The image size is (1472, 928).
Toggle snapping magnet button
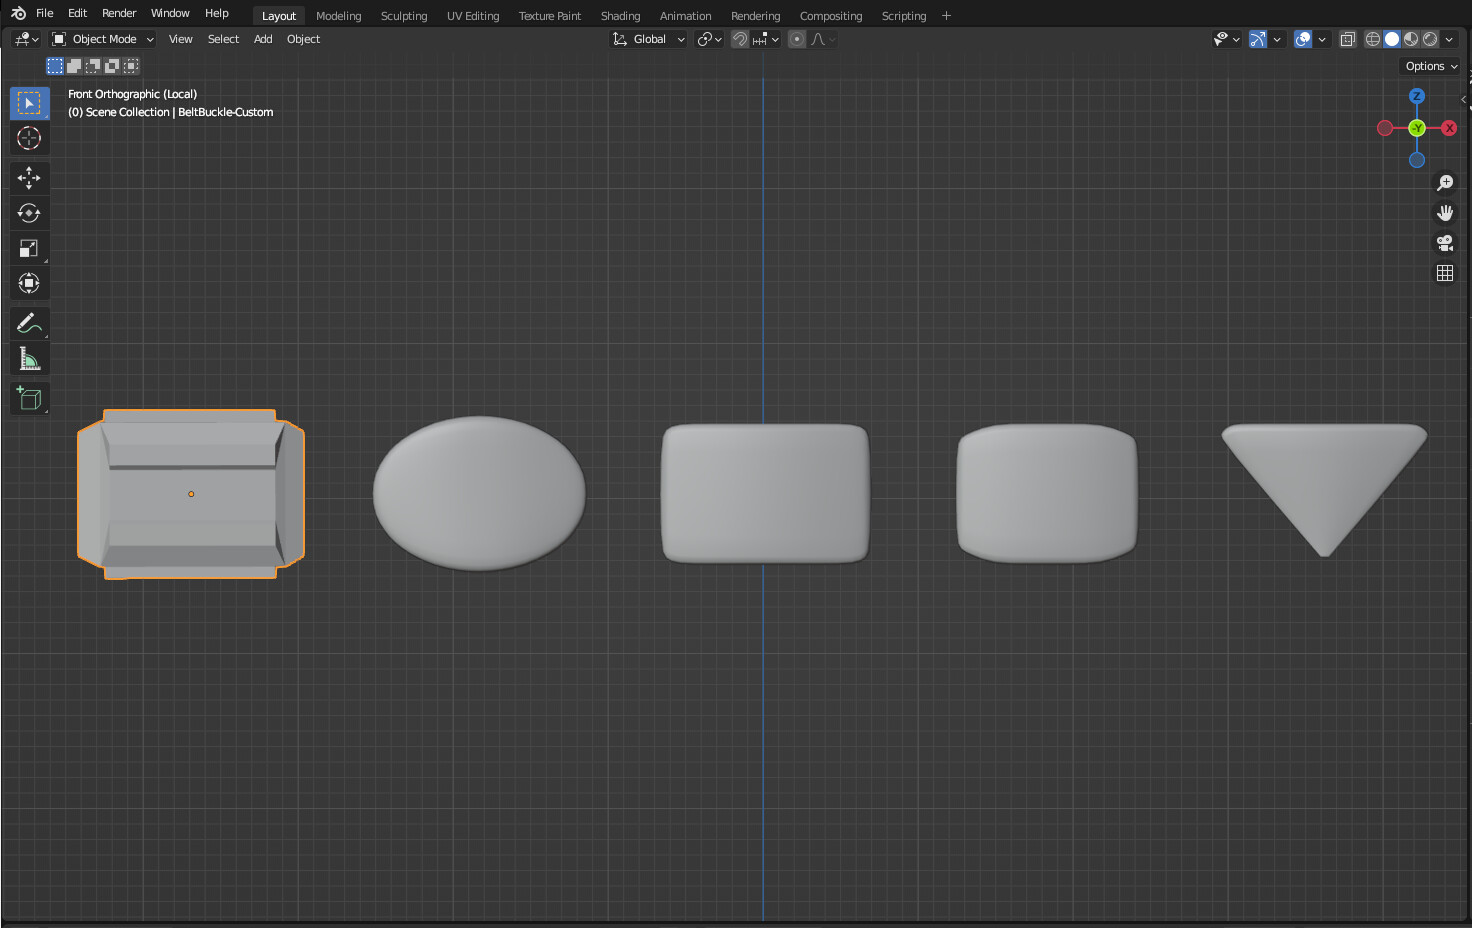pyautogui.click(x=740, y=39)
